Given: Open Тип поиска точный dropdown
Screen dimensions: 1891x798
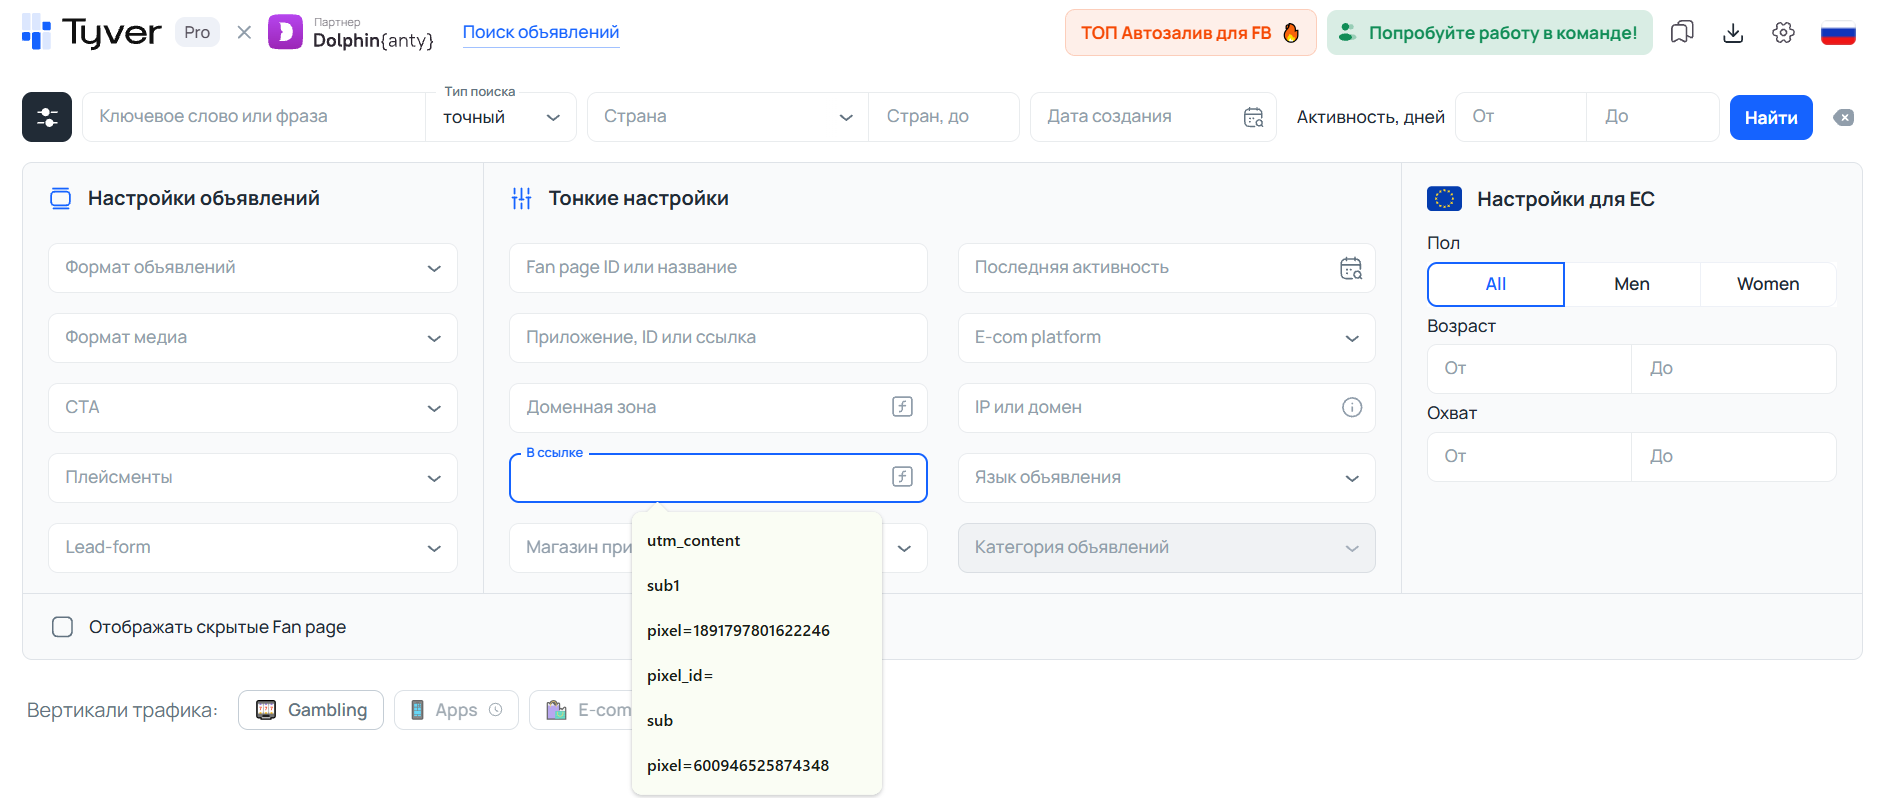Looking at the screenshot, I should click(x=501, y=117).
